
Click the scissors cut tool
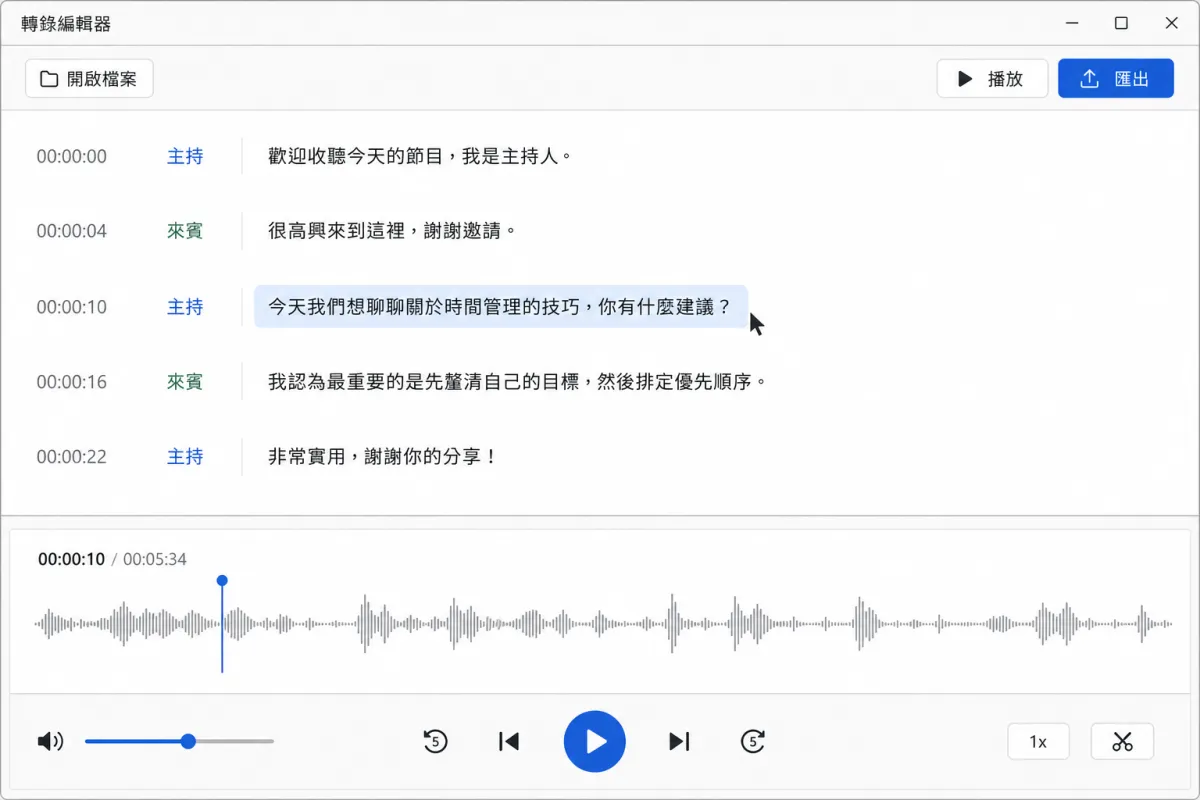1122,741
